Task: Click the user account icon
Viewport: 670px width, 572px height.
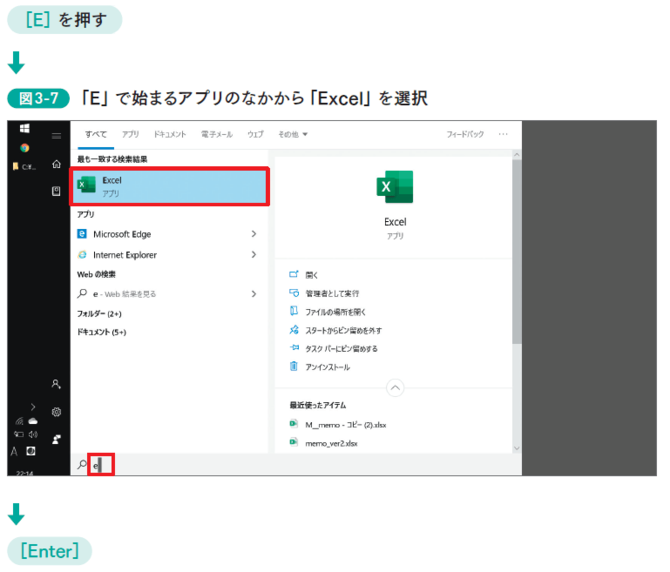Action: point(56,384)
